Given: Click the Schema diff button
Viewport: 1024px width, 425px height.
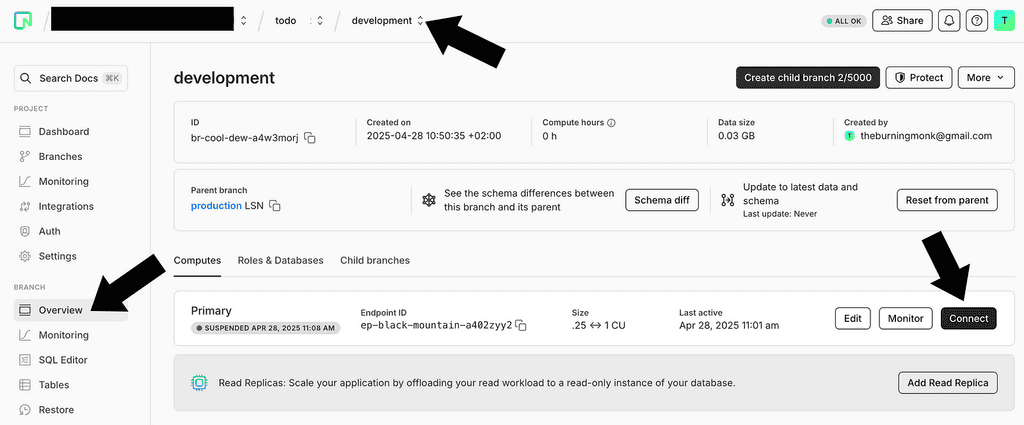Looking at the screenshot, I should 661,200.
